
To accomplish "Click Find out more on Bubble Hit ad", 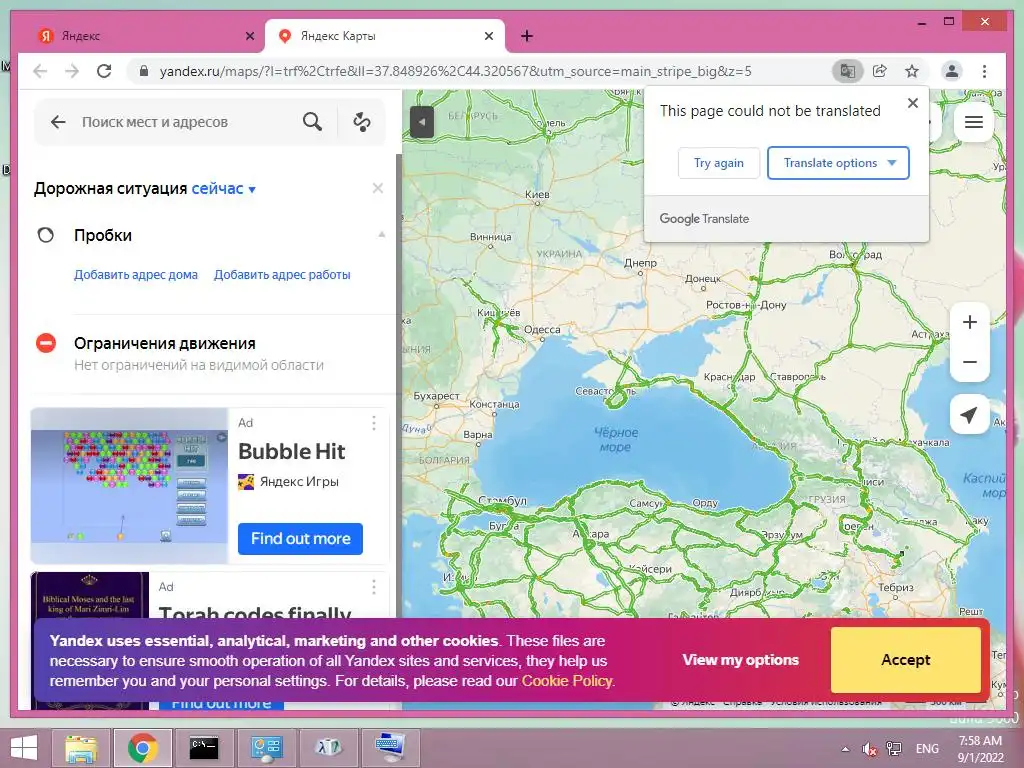I will (x=300, y=539).
